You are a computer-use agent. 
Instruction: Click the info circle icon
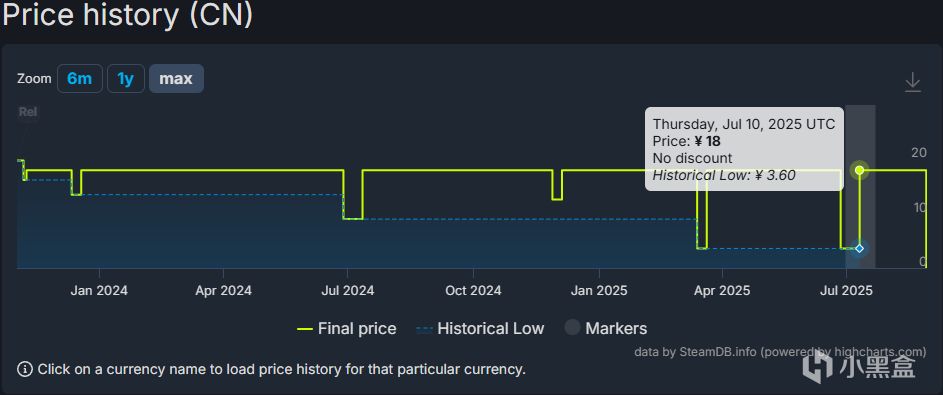coord(25,369)
